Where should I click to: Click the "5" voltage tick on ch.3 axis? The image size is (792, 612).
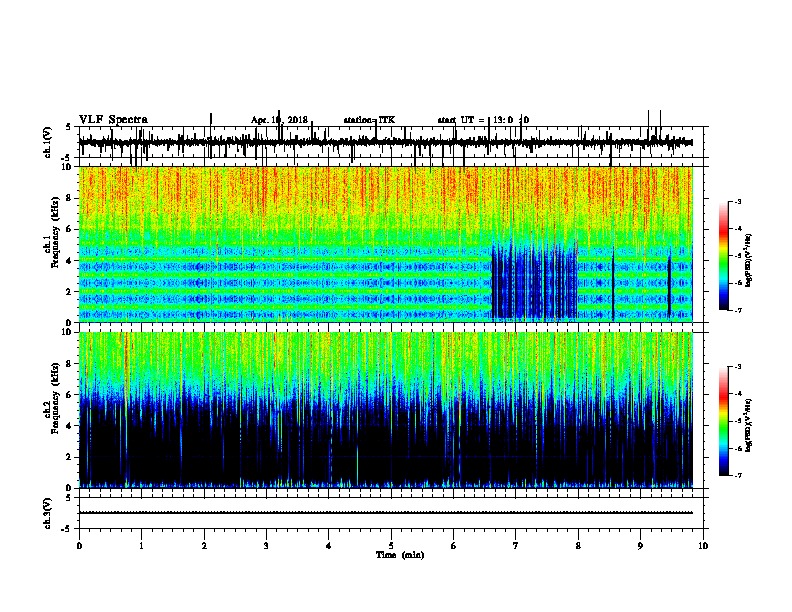[x=70, y=498]
